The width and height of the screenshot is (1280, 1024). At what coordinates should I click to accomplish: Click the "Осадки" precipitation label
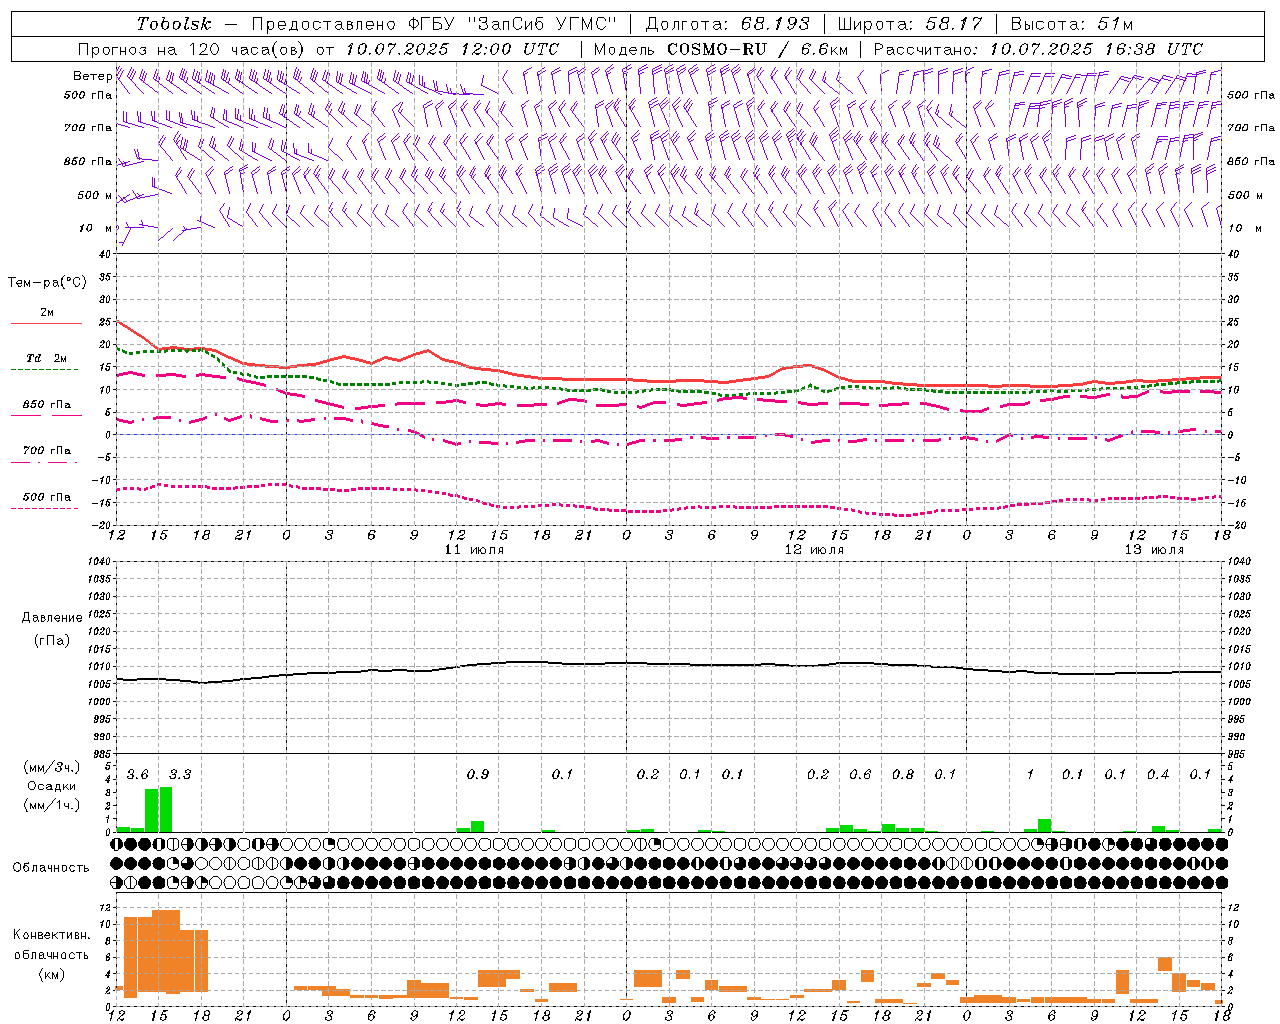click(x=52, y=786)
